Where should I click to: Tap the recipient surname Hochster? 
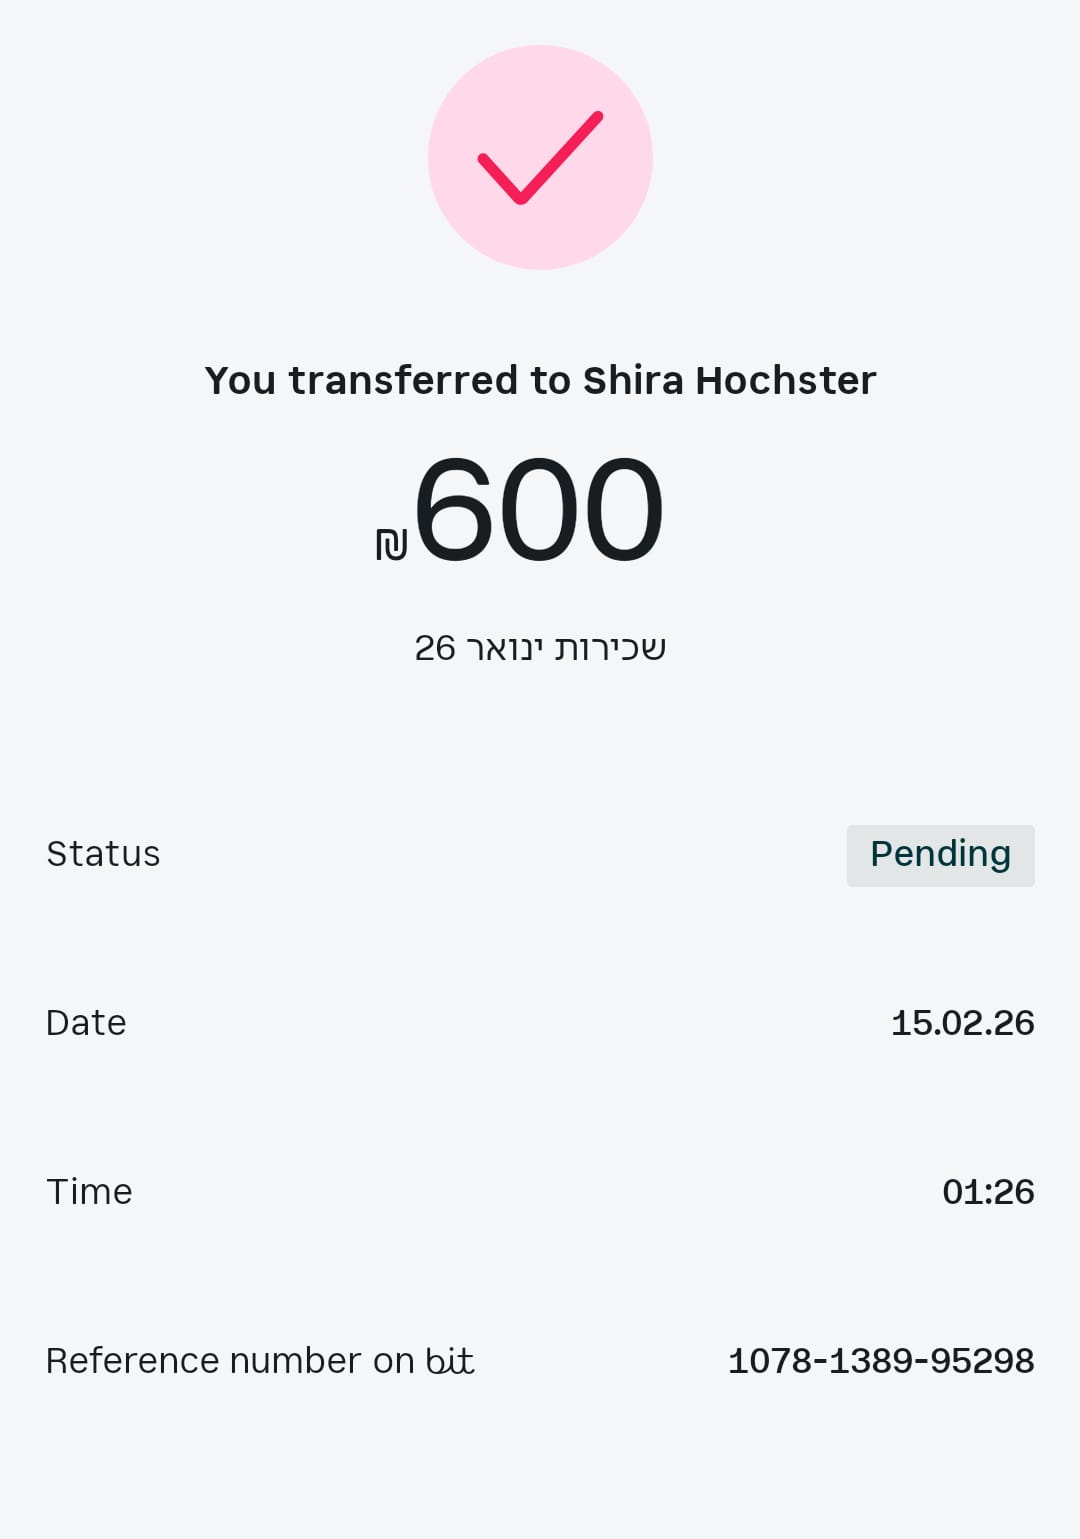pyautogui.click(x=785, y=381)
